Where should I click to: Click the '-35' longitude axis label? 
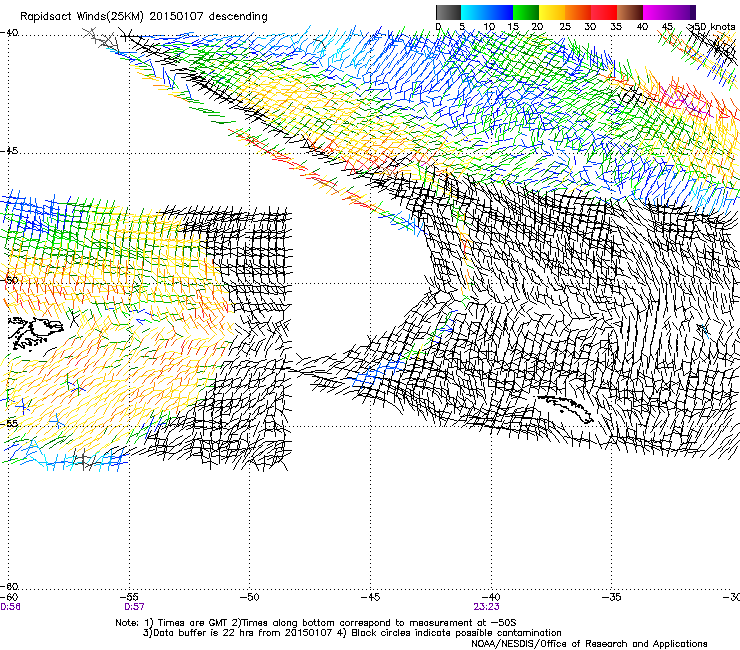612,597
